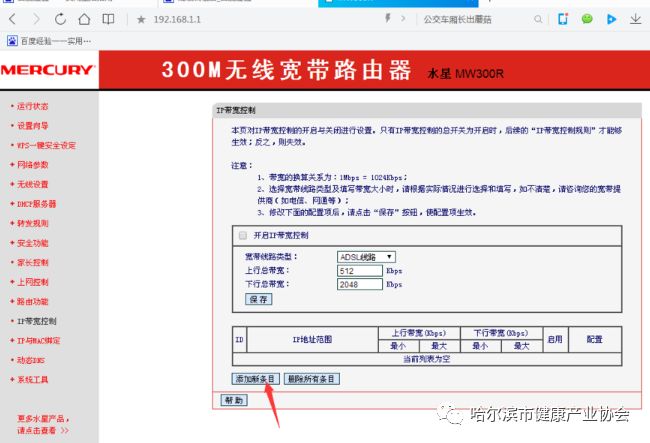This screenshot has width=650, height=443.
Task: Click the green WeChat icon
Action: coord(587,19)
